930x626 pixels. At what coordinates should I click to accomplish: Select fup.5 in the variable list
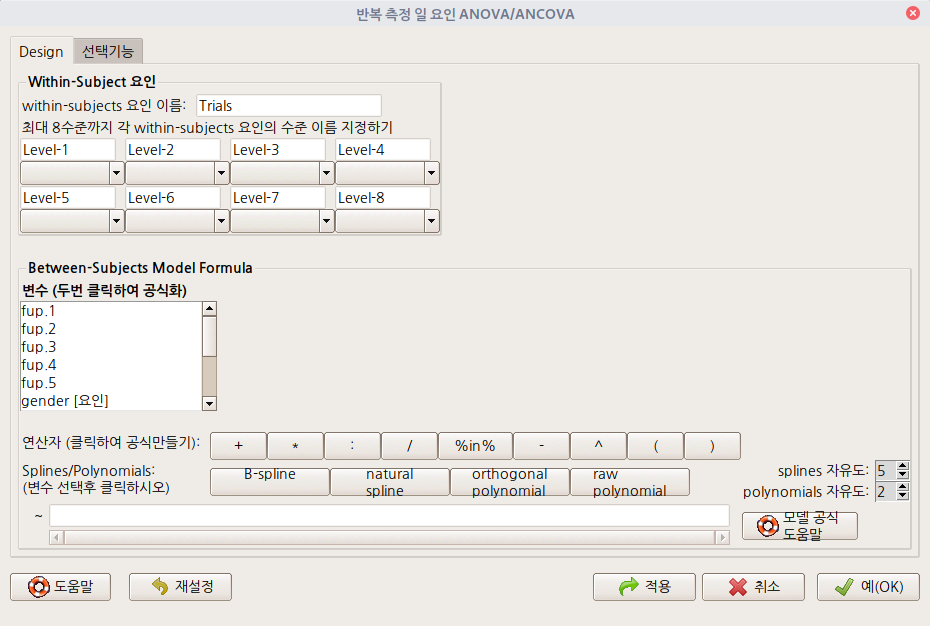pyautogui.click(x=111, y=383)
